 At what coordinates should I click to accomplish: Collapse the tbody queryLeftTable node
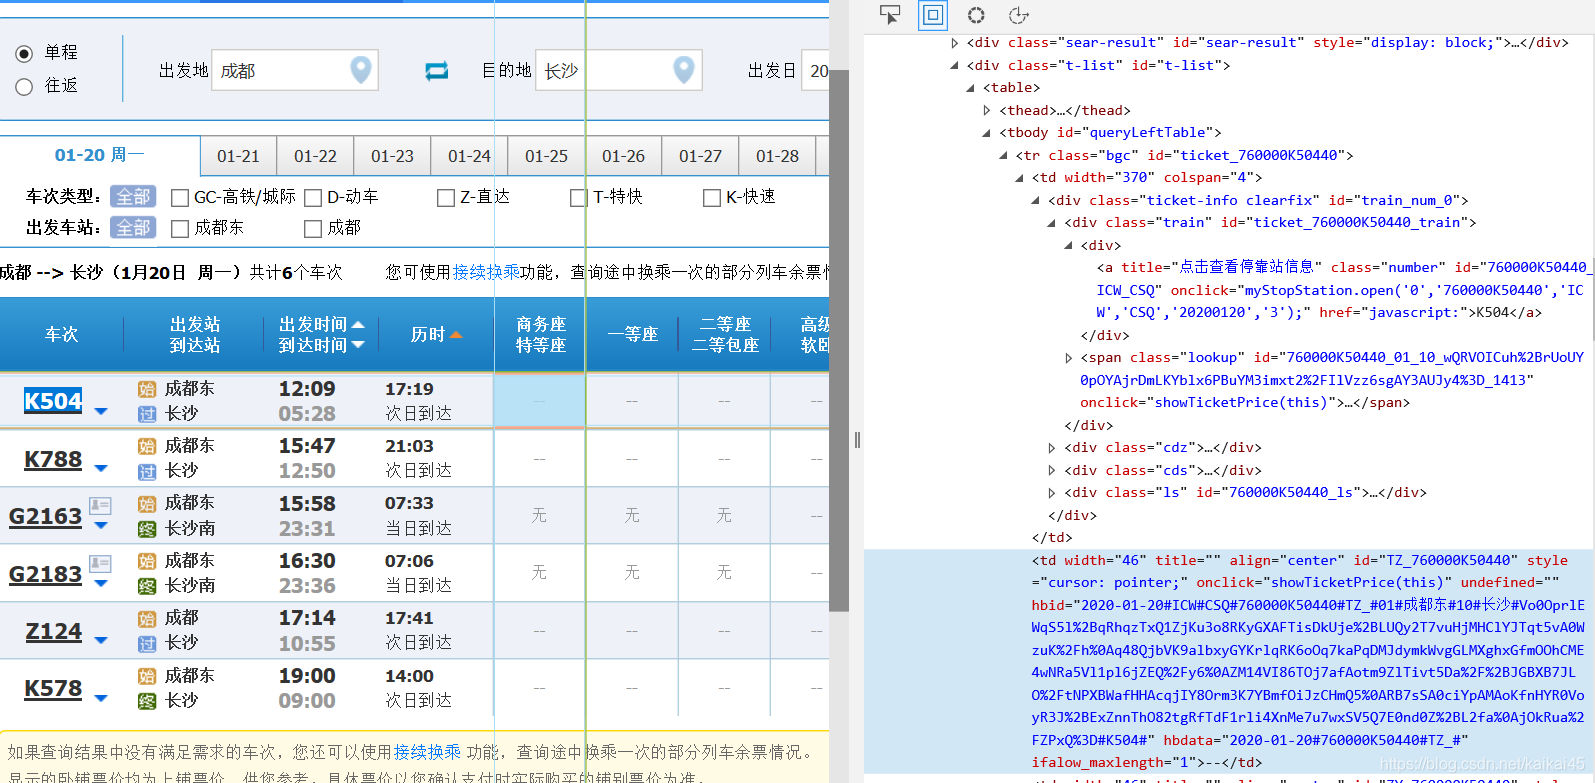point(987,133)
